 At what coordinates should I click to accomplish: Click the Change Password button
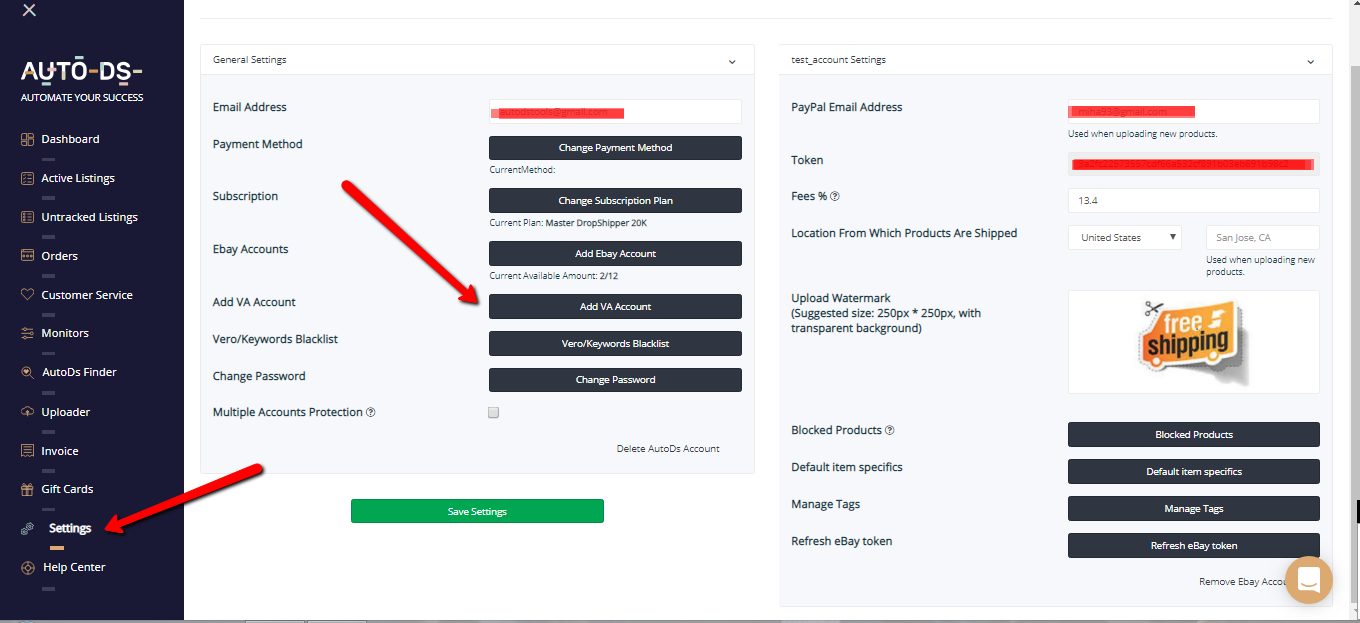pyautogui.click(x=615, y=380)
